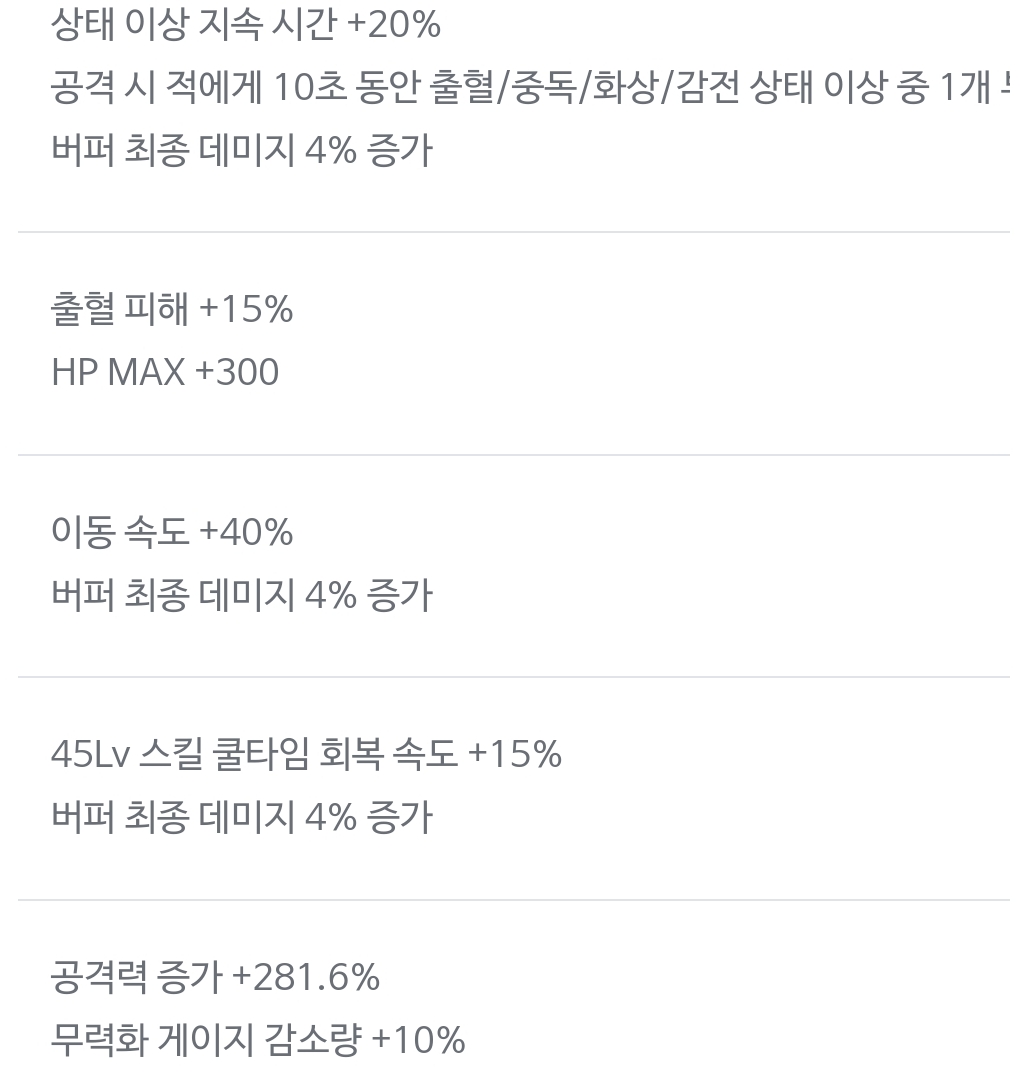The height and width of the screenshot is (1092, 1024).
Task: Click the 이동 속도 +40% line
Action: [x=171, y=532]
